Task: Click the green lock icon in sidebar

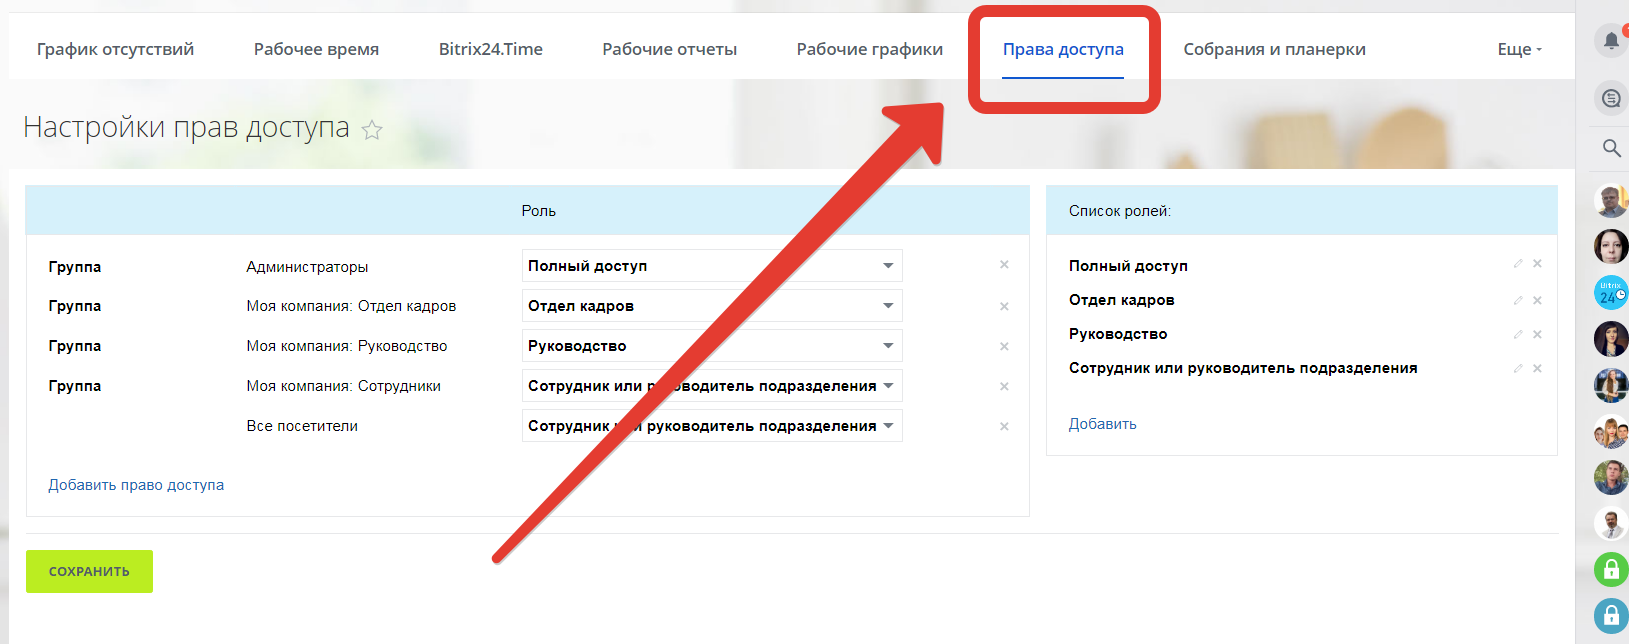Action: pyautogui.click(x=1611, y=570)
